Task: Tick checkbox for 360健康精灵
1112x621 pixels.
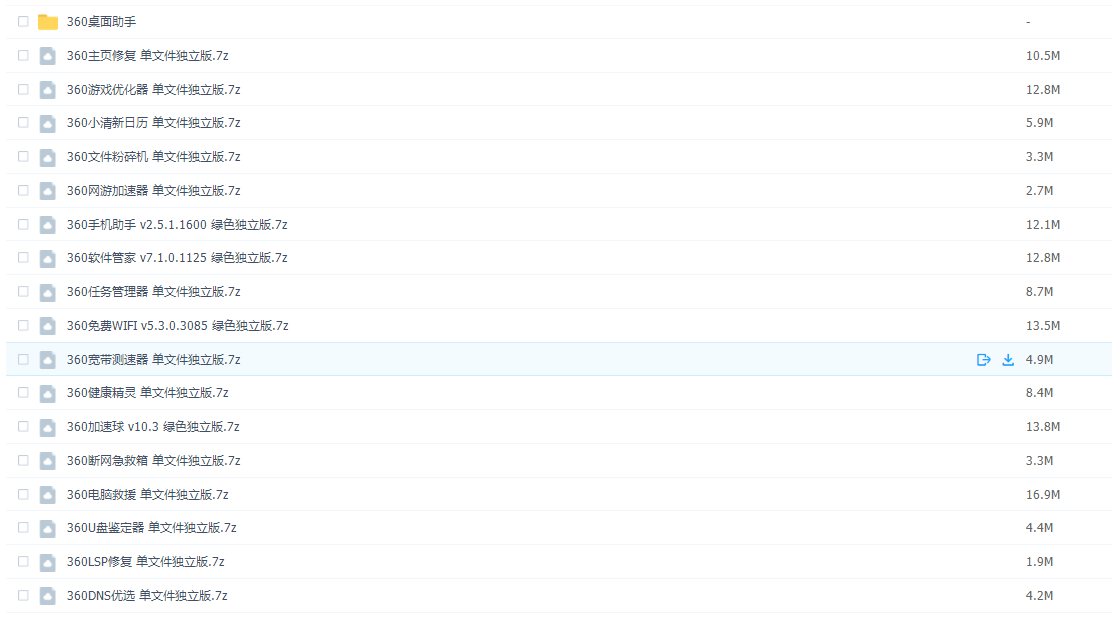Action: pos(23,393)
